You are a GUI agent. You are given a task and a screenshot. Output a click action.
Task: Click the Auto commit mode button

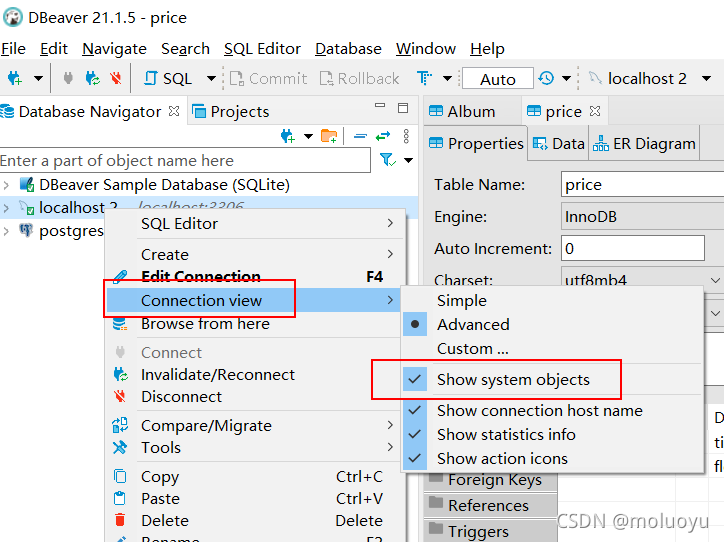coord(498,79)
